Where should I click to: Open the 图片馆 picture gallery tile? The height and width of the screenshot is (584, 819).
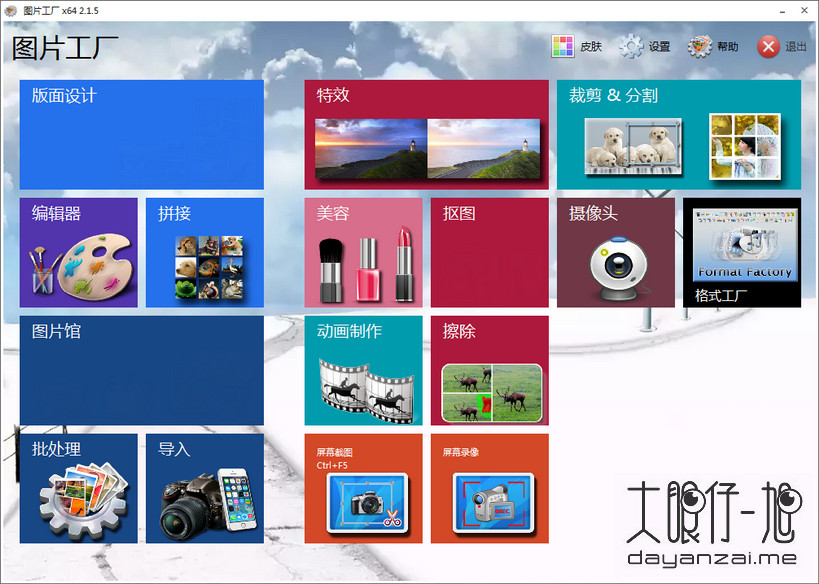coord(142,370)
